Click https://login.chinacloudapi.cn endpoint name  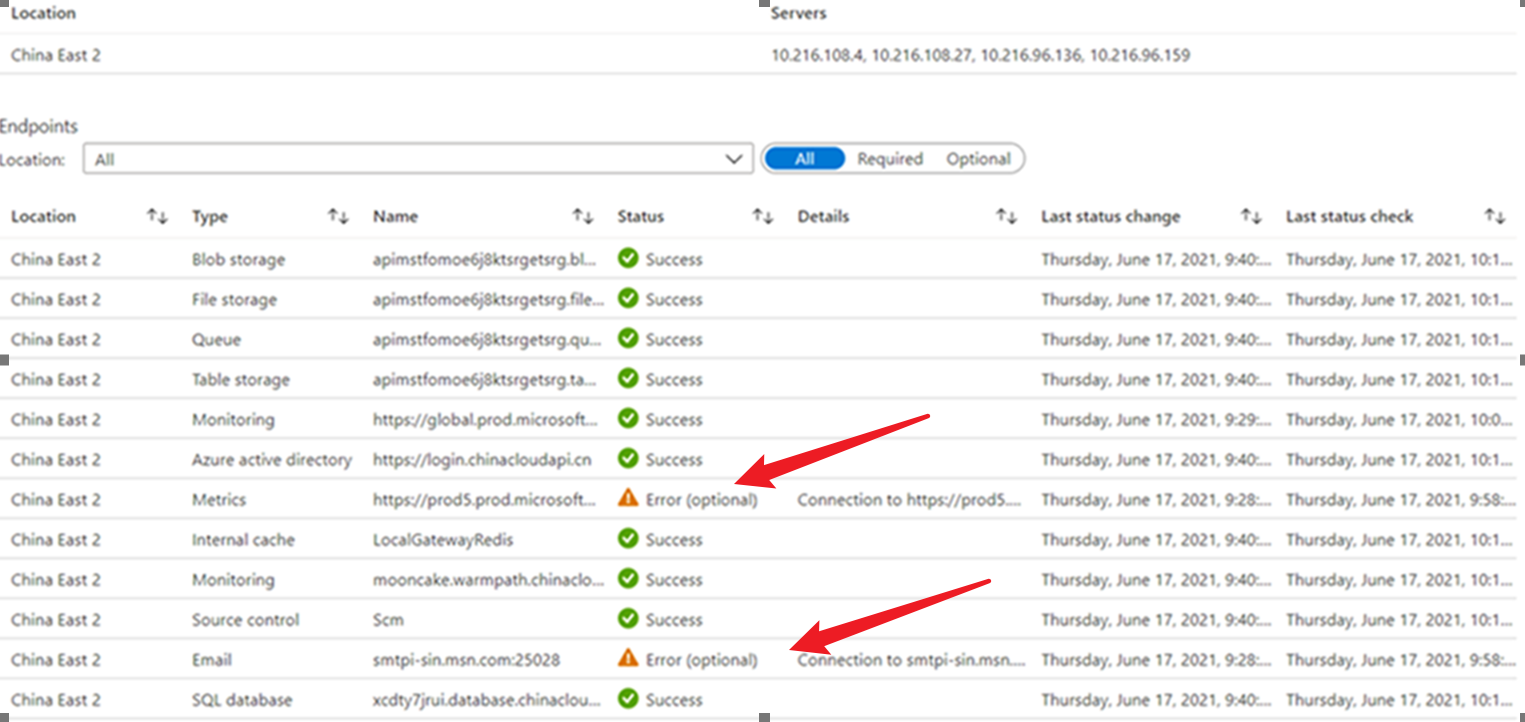click(x=481, y=460)
